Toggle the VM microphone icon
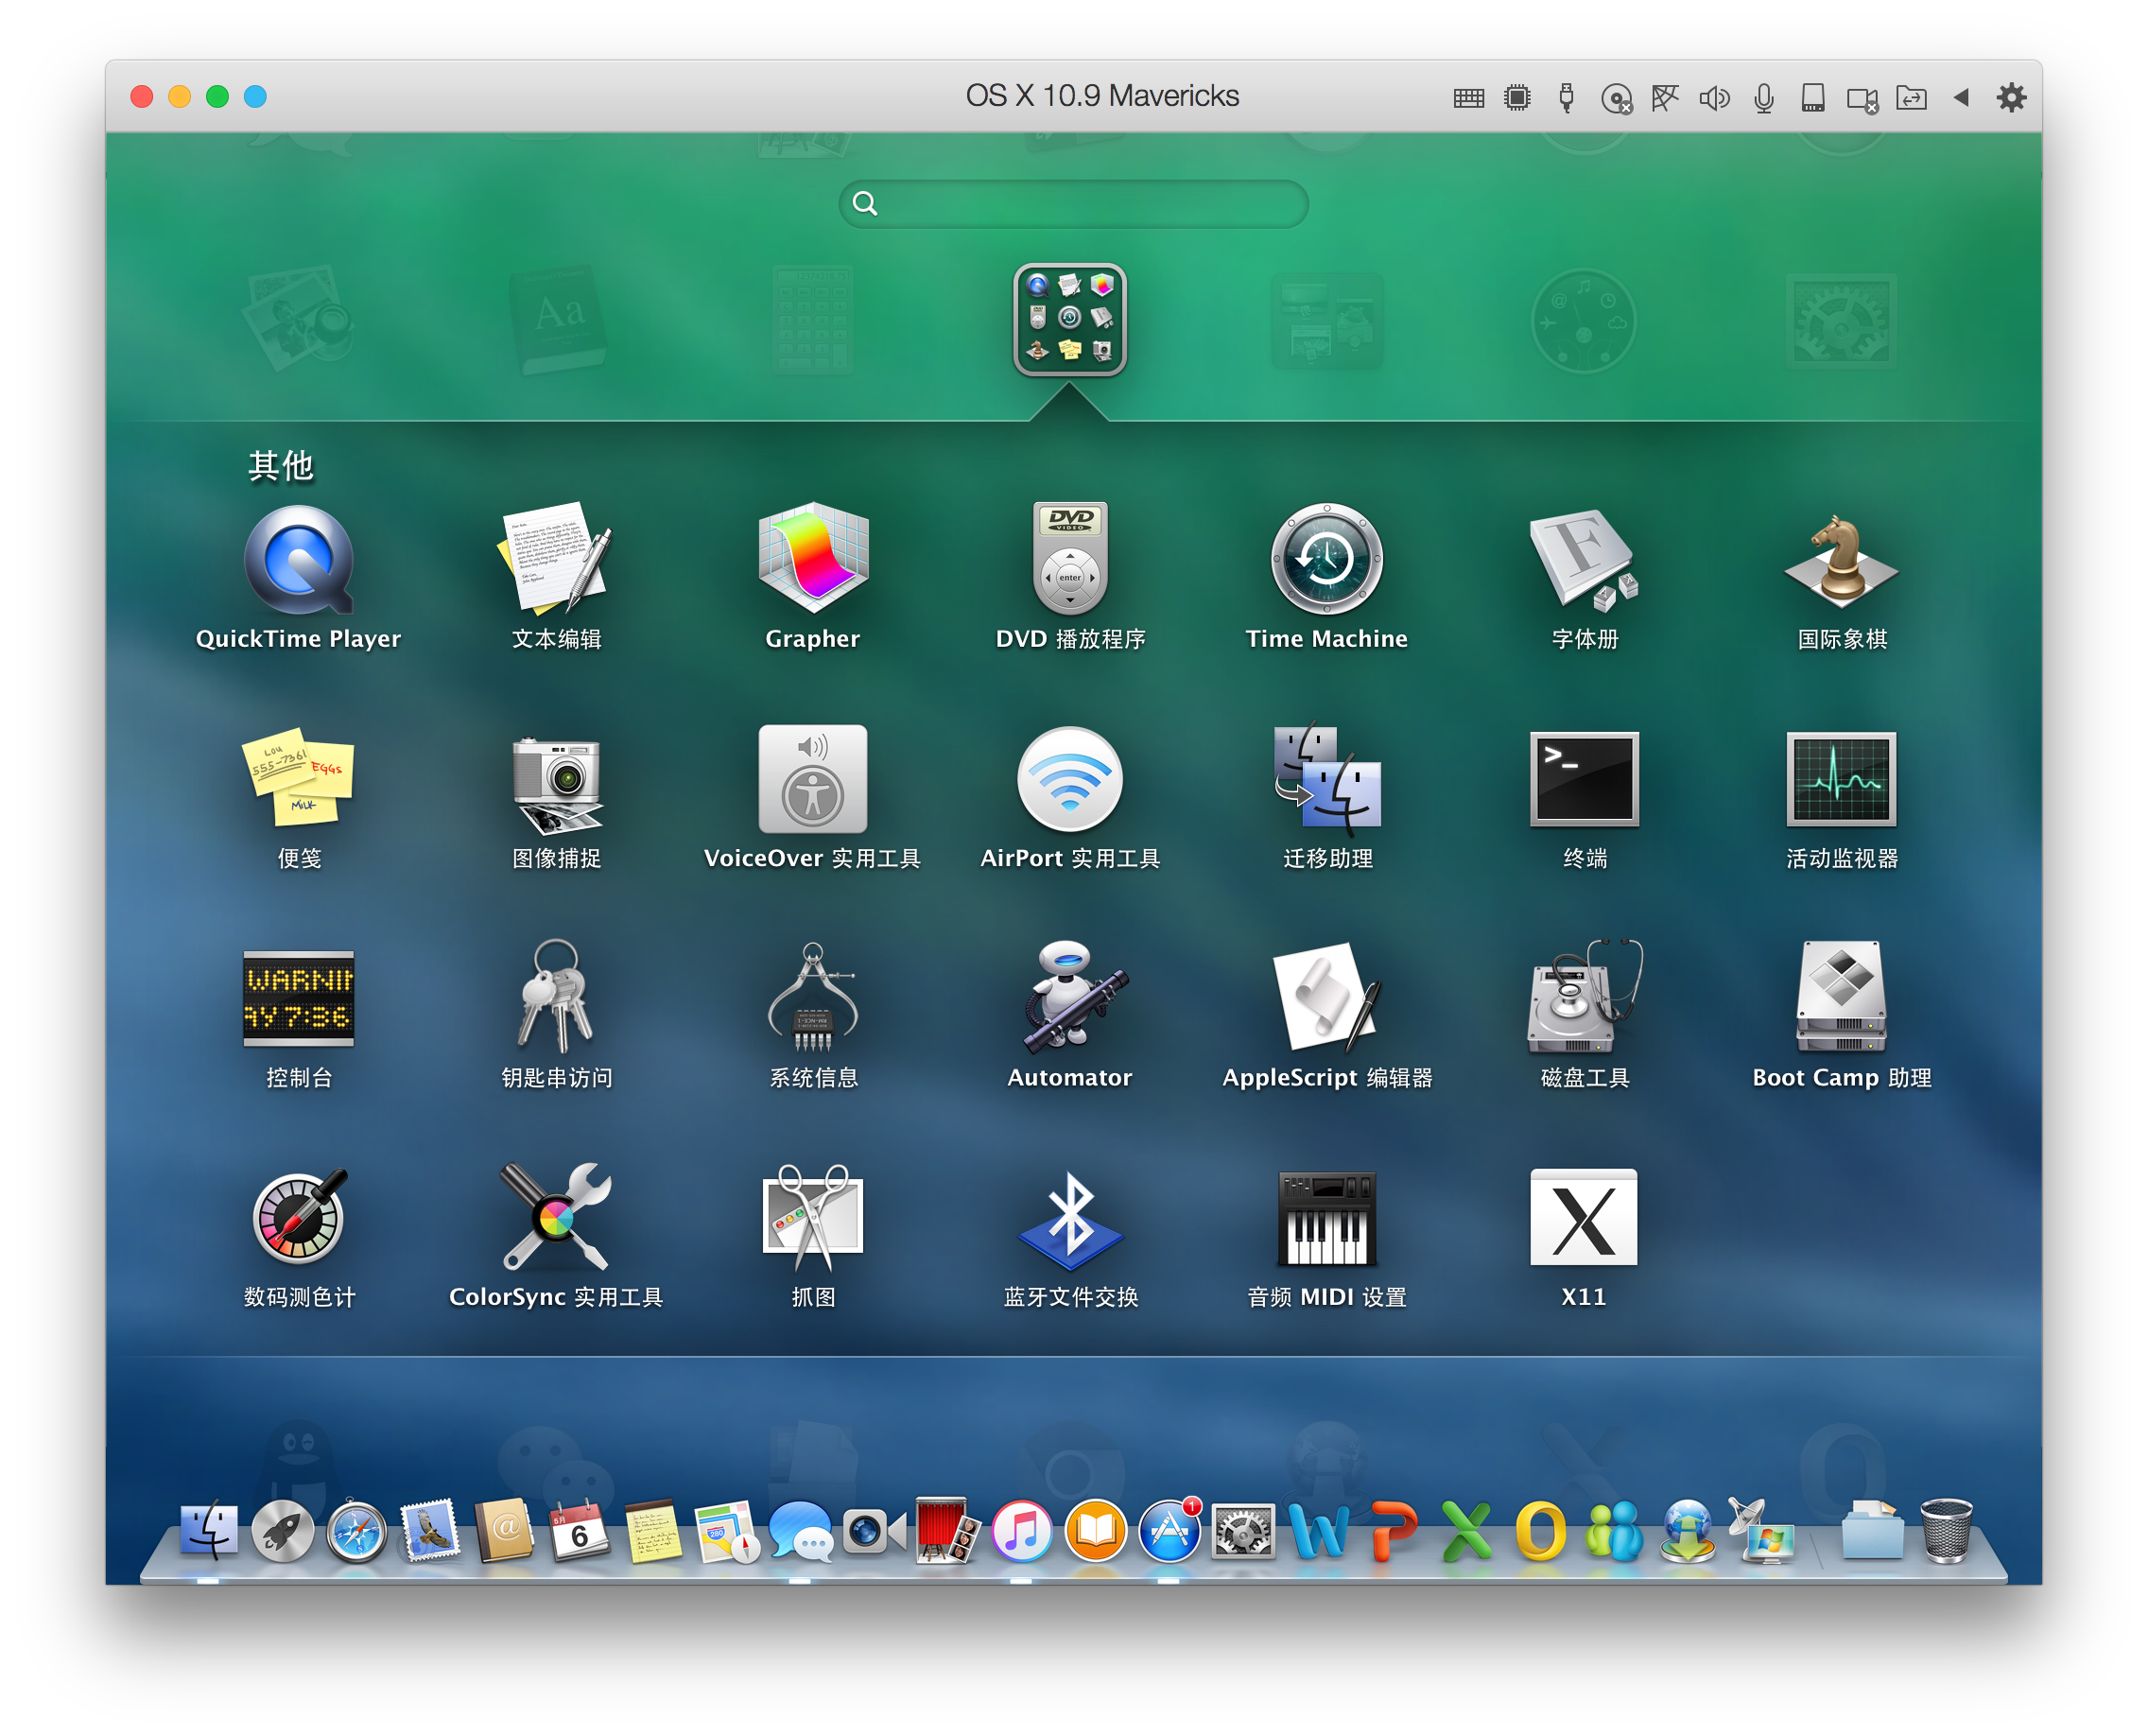 (x=1764, y=98)
